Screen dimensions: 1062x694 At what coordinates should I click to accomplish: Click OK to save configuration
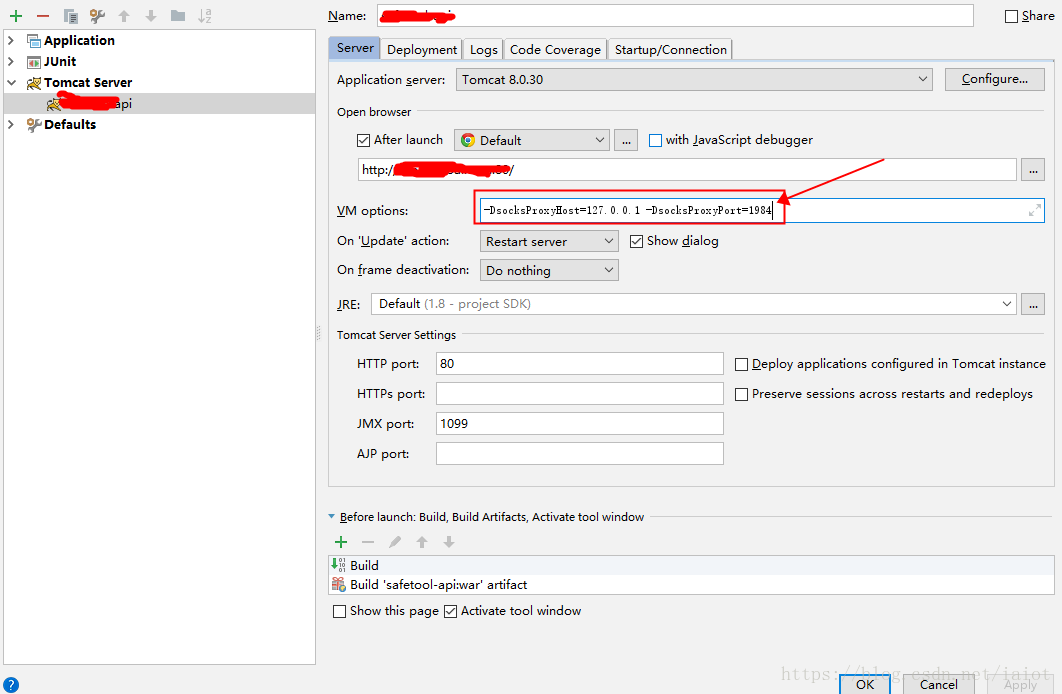pyautogui.click(x=865, y=685)
